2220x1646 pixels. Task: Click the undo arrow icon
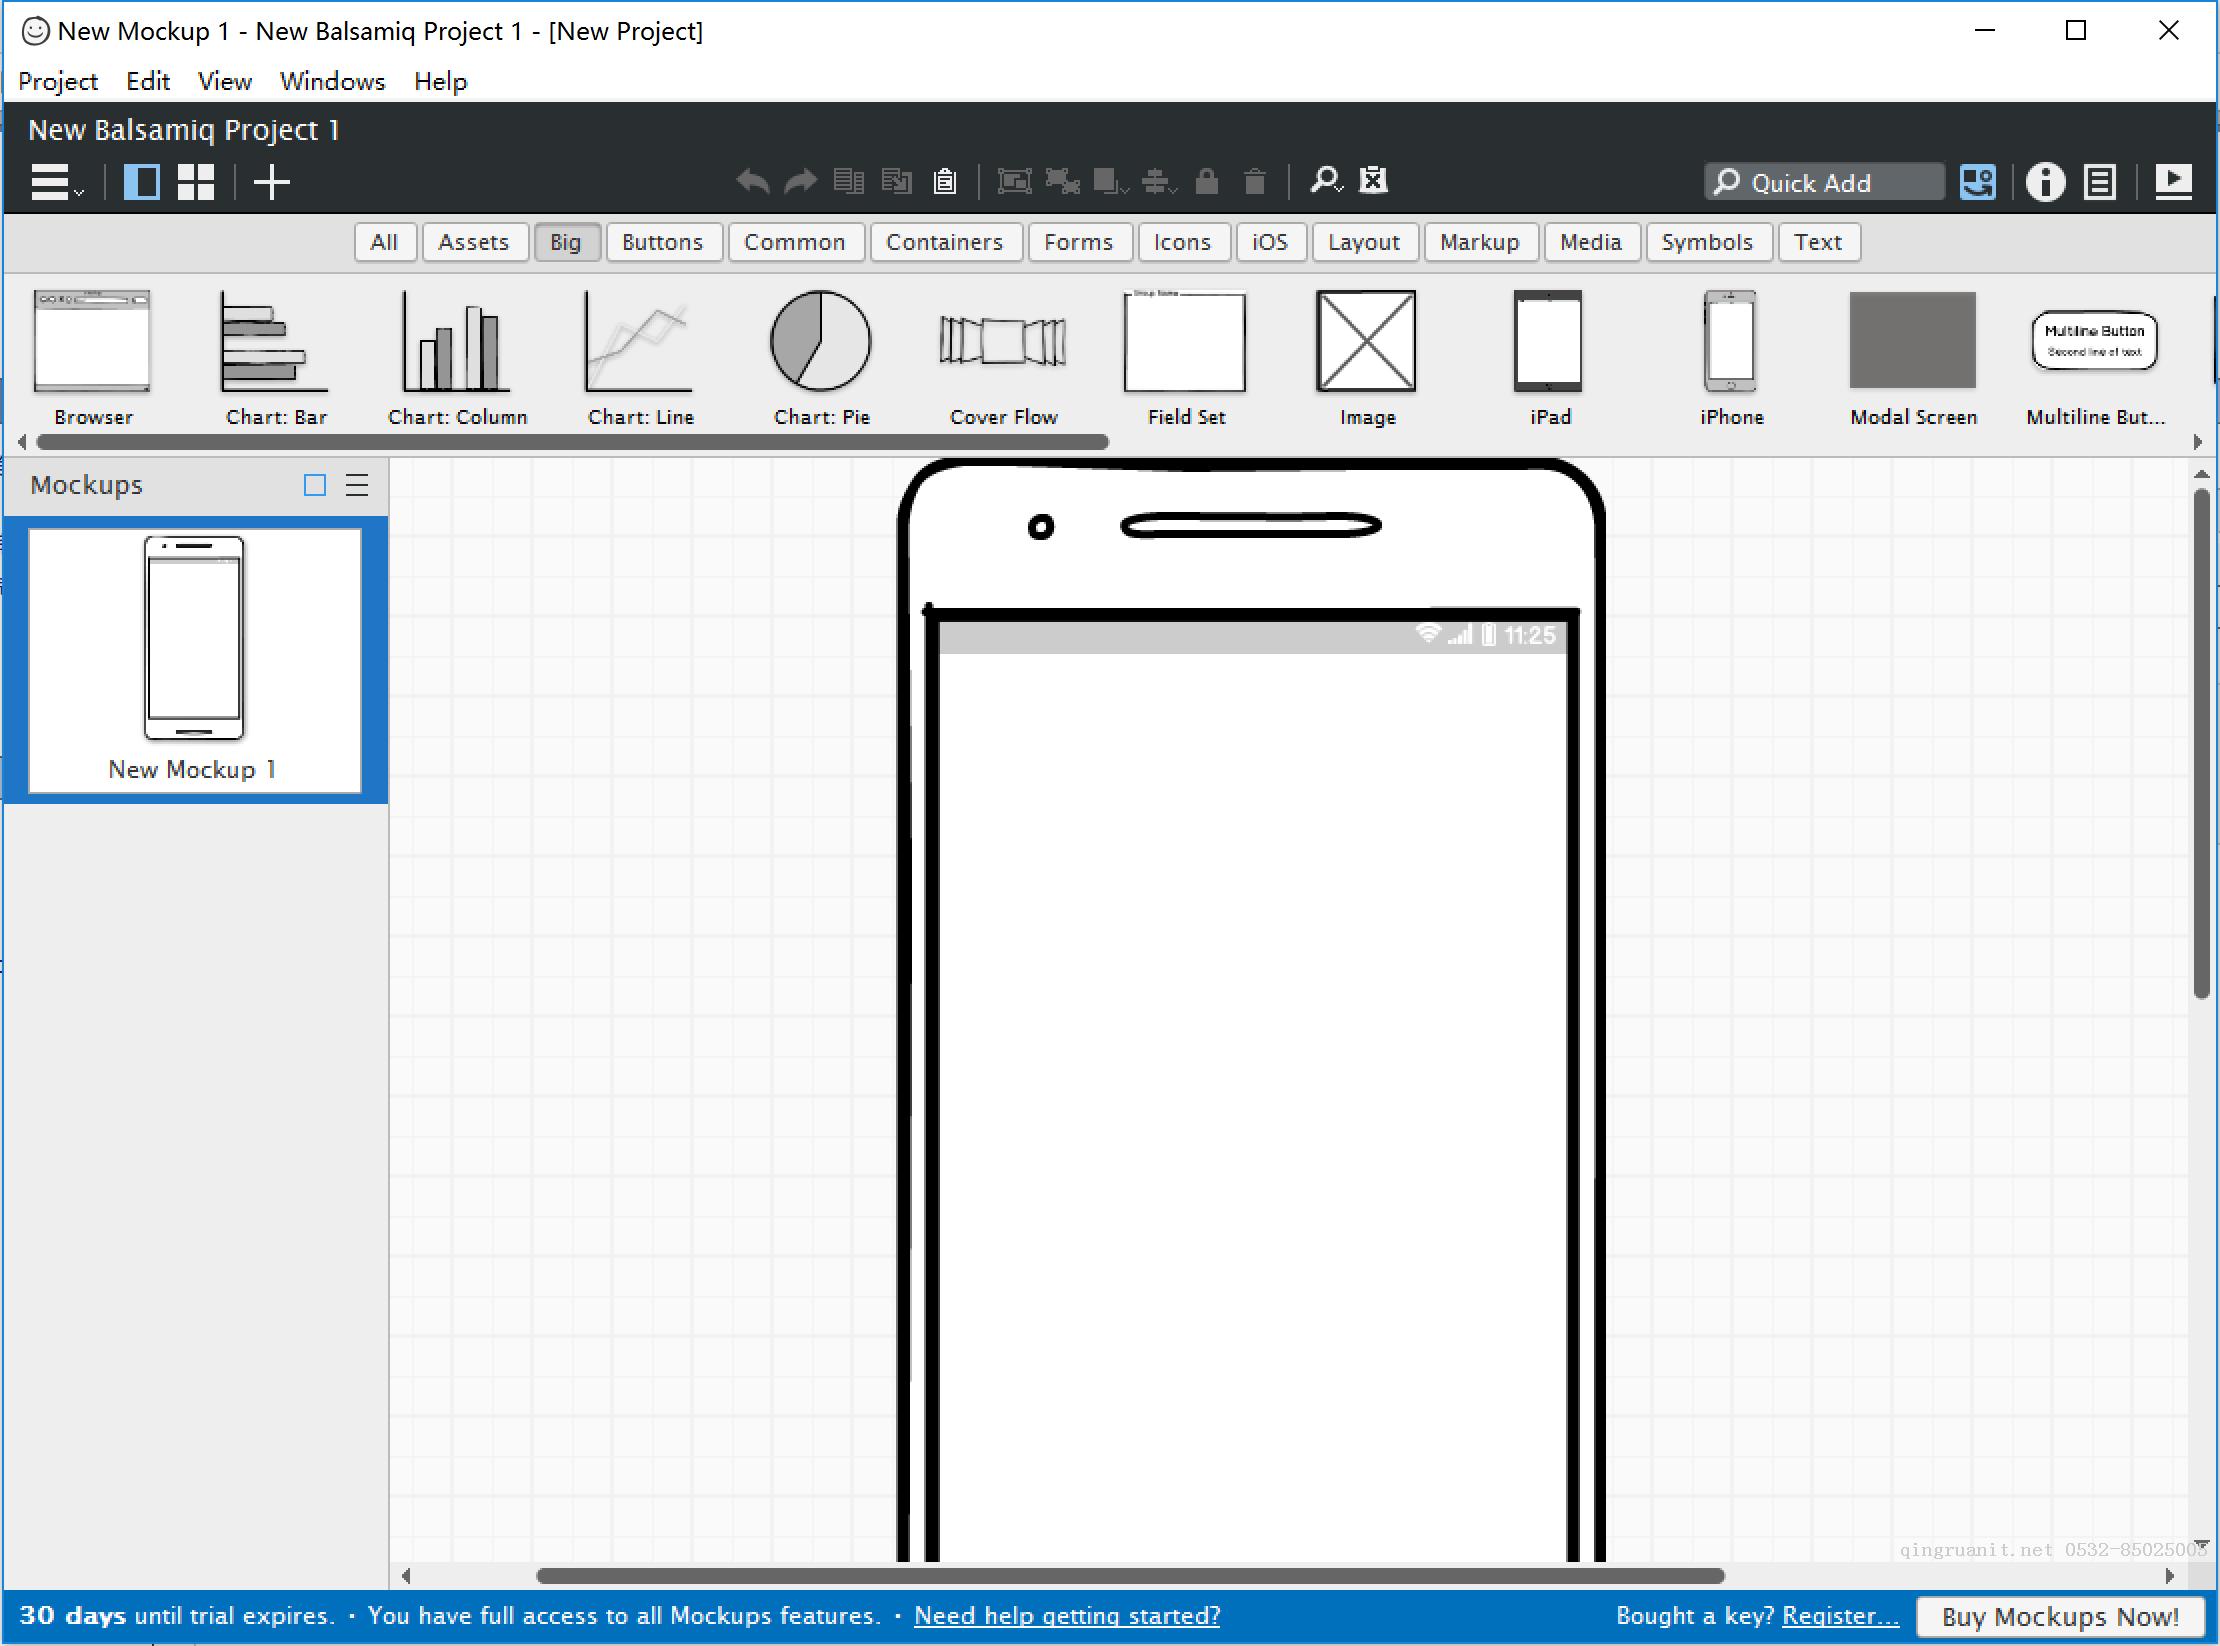tap(750, 180)
